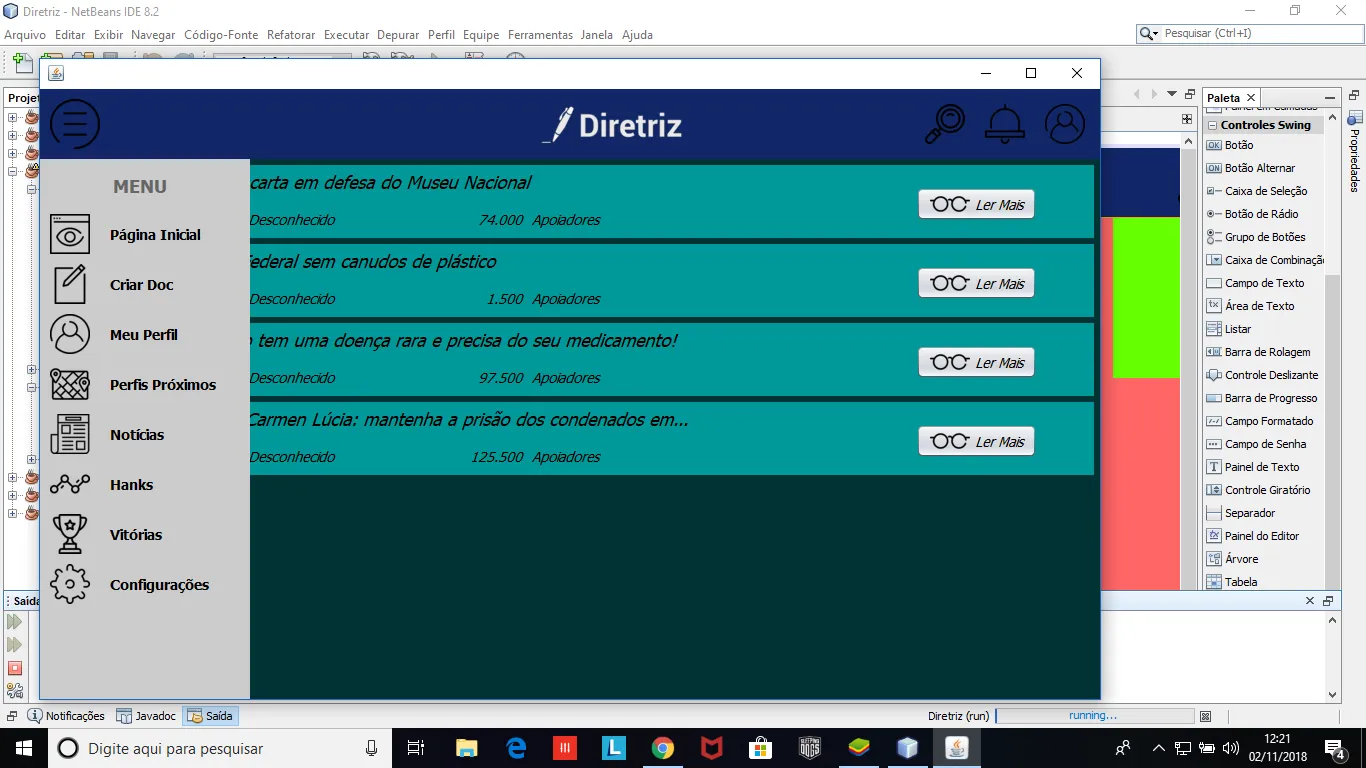Click the running progress bar
Screen dimensions: 1366x768
pyautogui.click(x=1094, y=716)
